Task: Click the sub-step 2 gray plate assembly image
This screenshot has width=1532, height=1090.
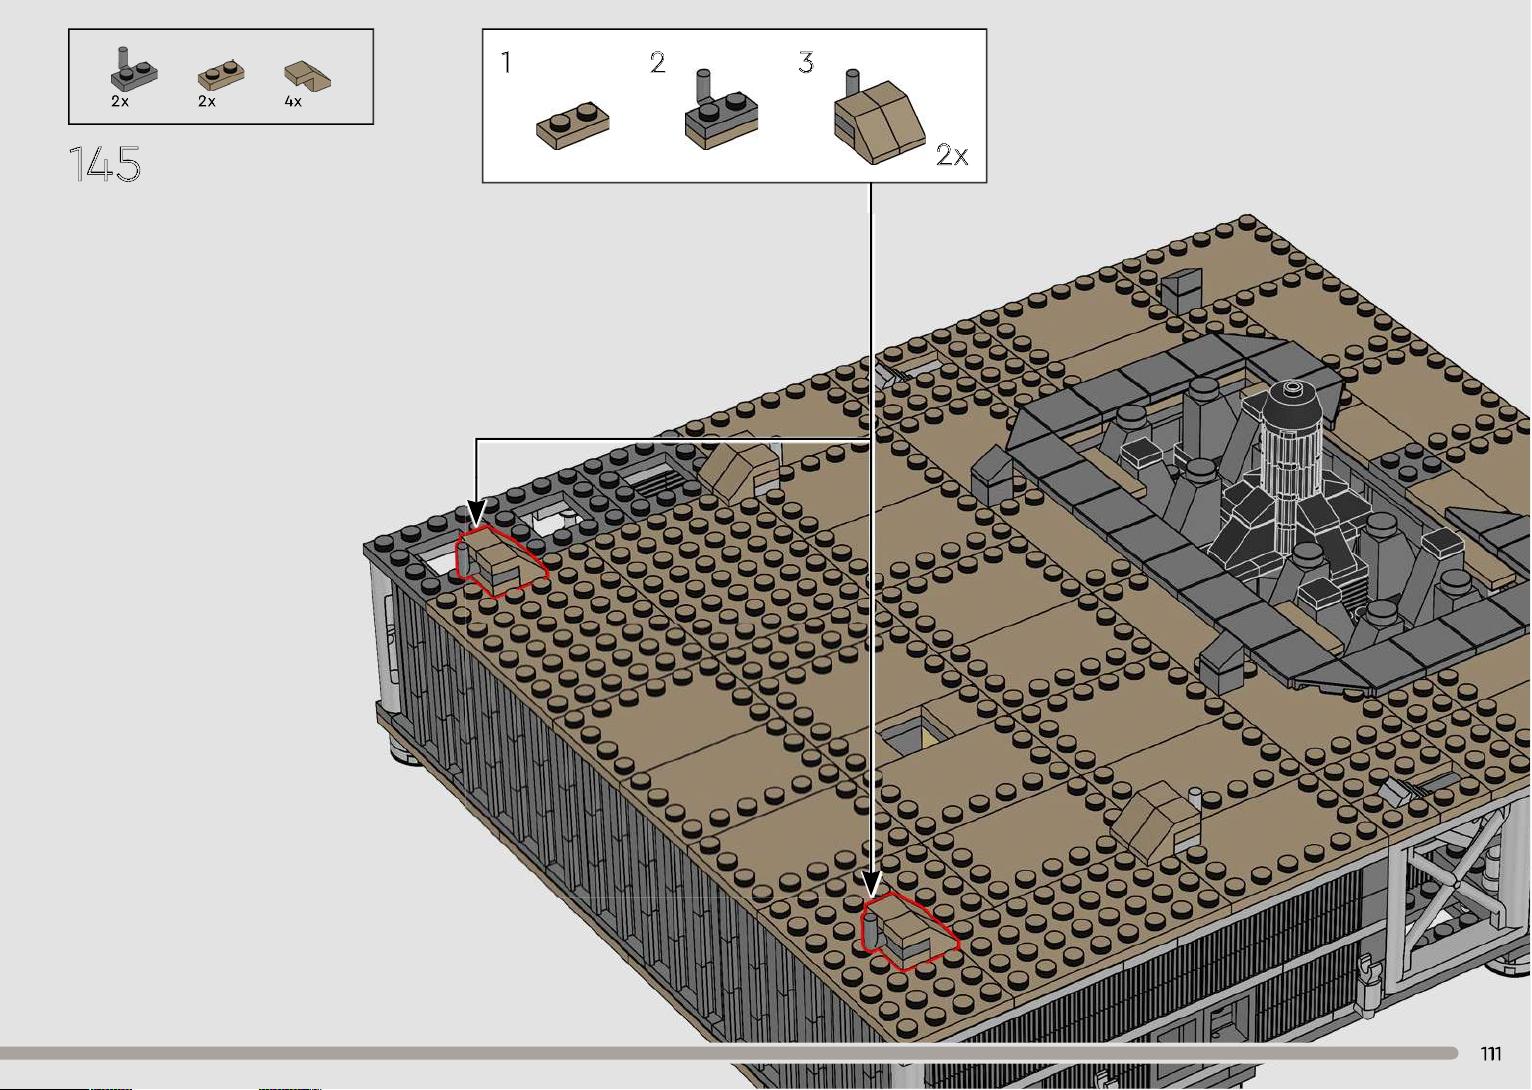Action: click(719, 110)
